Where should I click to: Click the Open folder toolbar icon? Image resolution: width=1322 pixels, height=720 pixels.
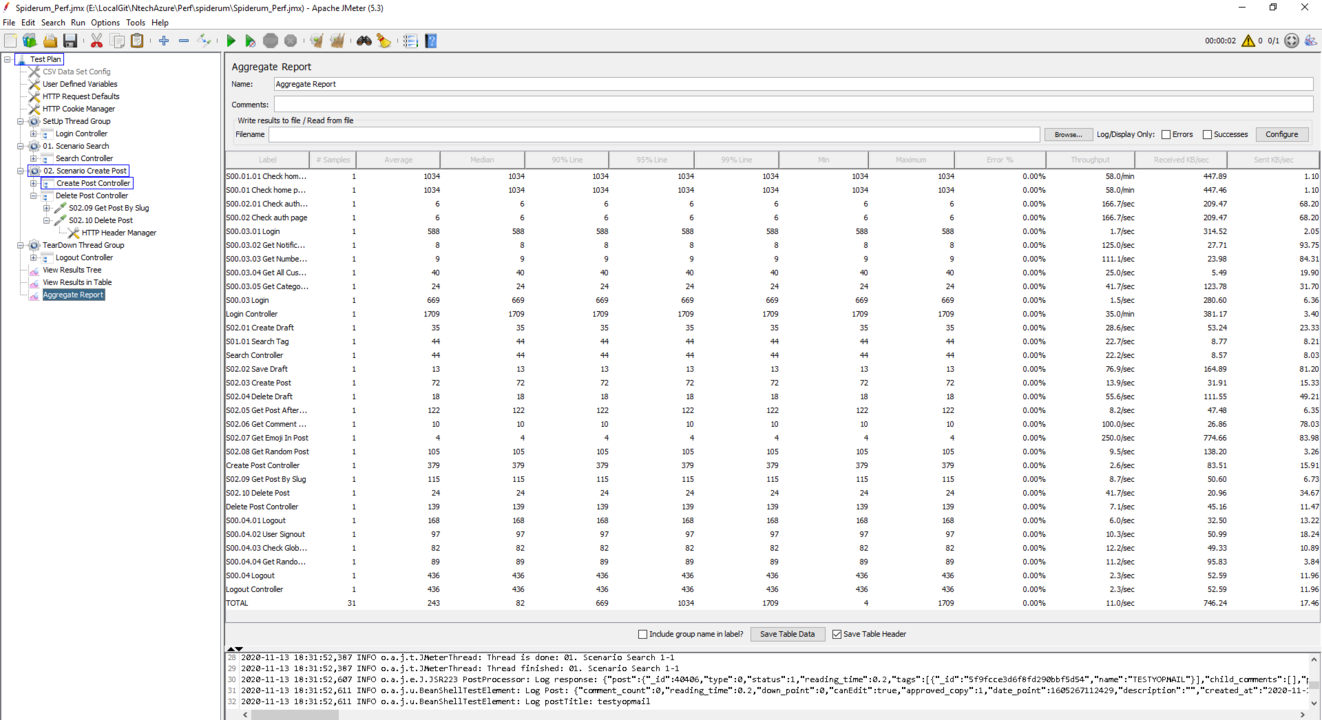50,41
